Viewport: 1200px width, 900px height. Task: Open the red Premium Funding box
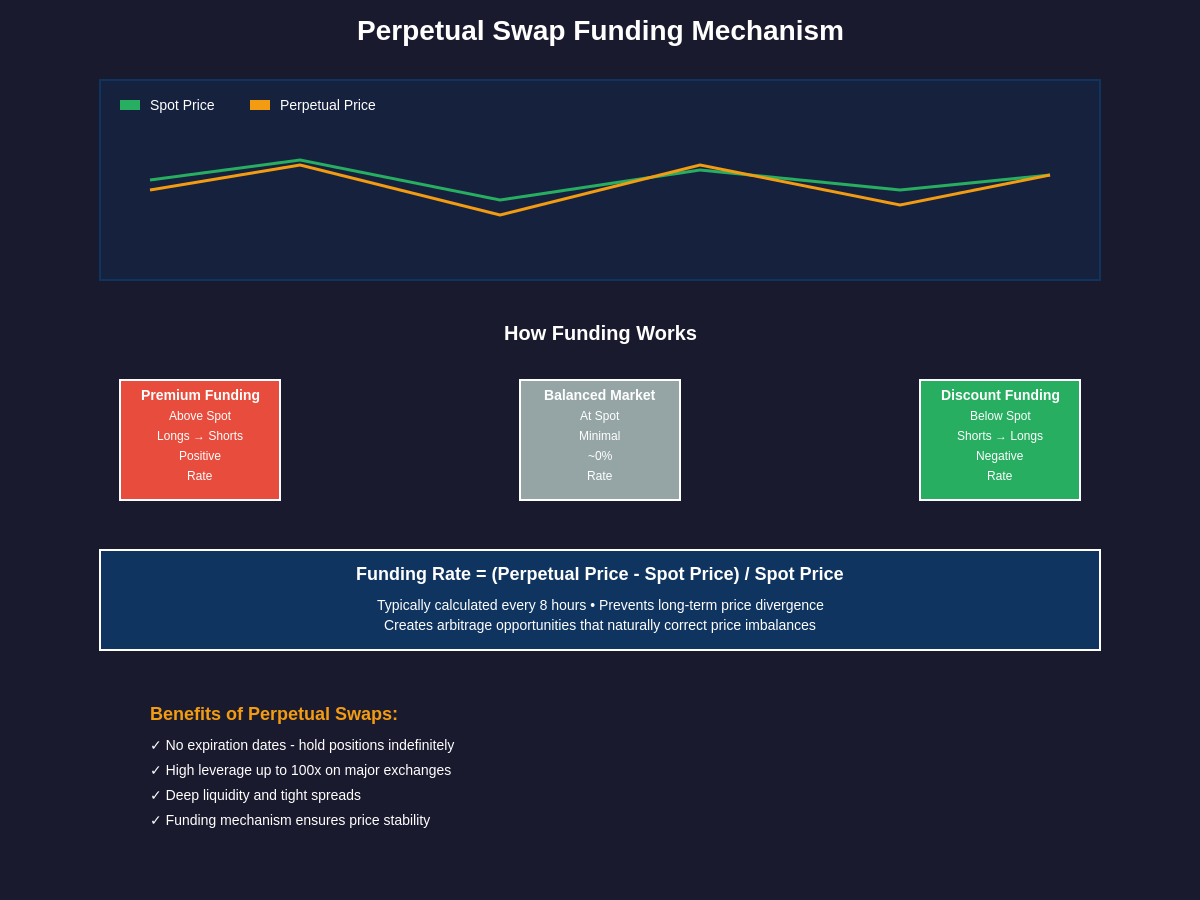(x=200, y=440)
